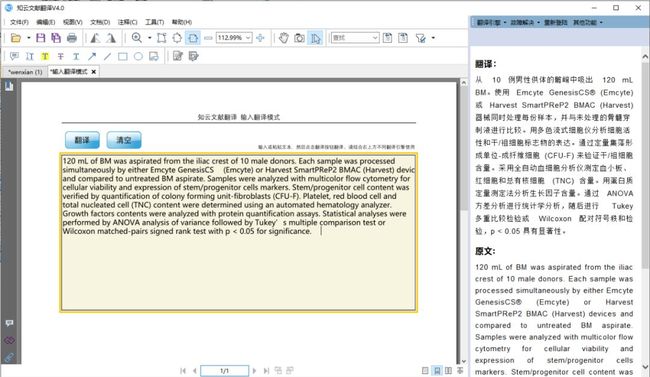Toggle the single page layout icon

[425, 371]
